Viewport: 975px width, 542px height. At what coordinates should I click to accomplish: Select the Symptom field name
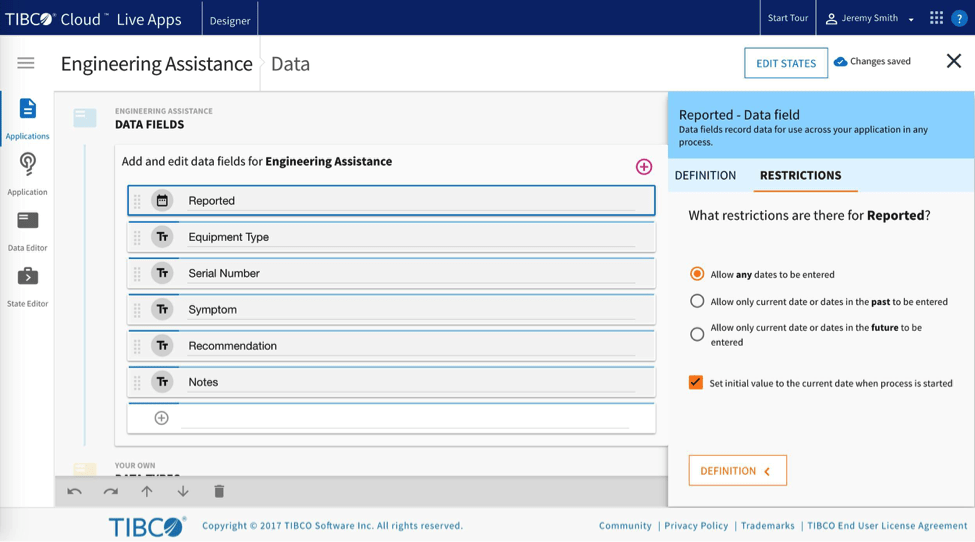click(212, 310)
